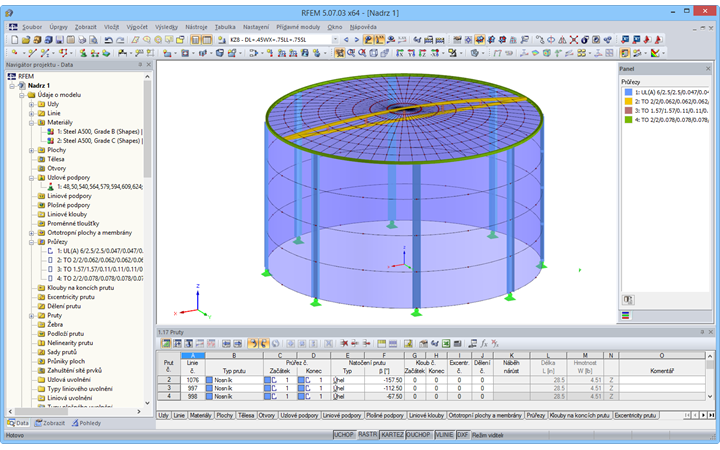This screenshot has width=720, height=450.
Task: Collapse the Materiály tree node
Action: point(31,123)
